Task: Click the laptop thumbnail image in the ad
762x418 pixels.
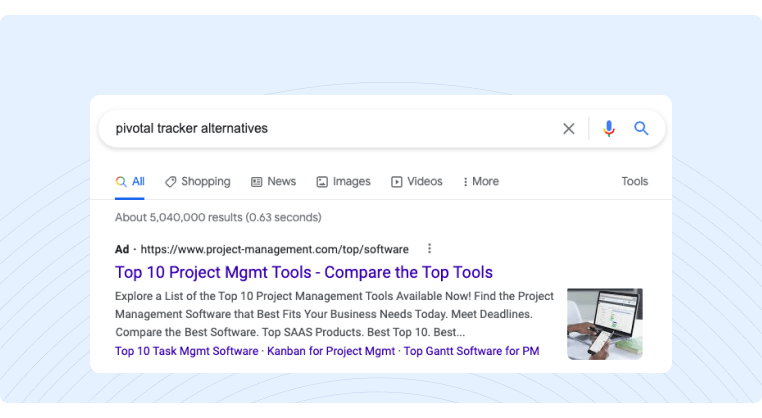Action: click(x=605, y=324)
